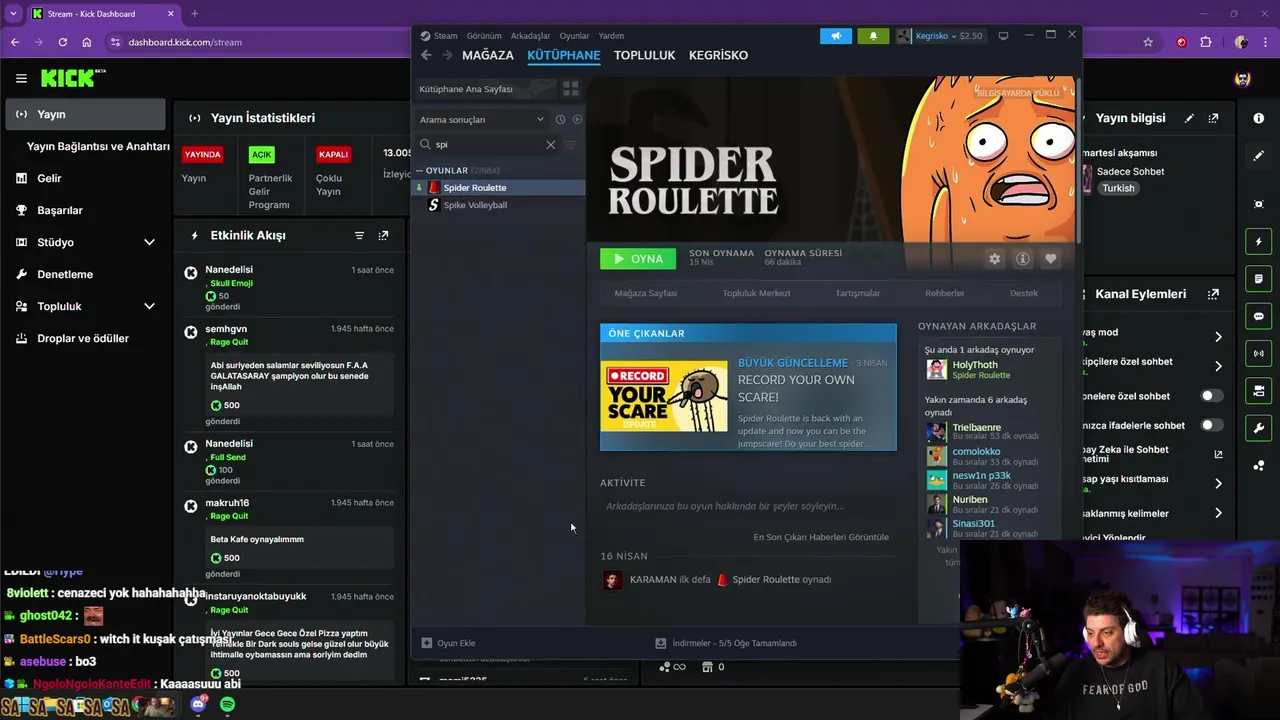Viewport: 1280px width, 720px height.
Task: Add Spider Roulette to favorites via heart icon
Action: (1050, 259)
